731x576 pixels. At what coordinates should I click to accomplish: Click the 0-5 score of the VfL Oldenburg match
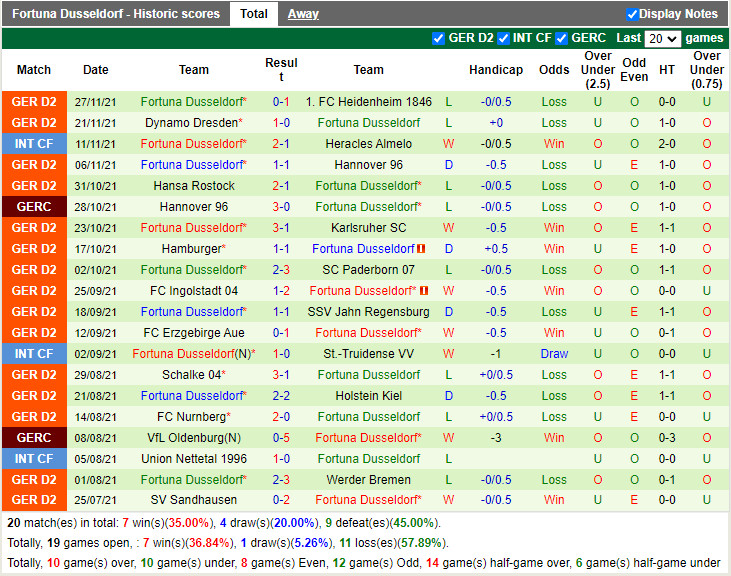281,438
